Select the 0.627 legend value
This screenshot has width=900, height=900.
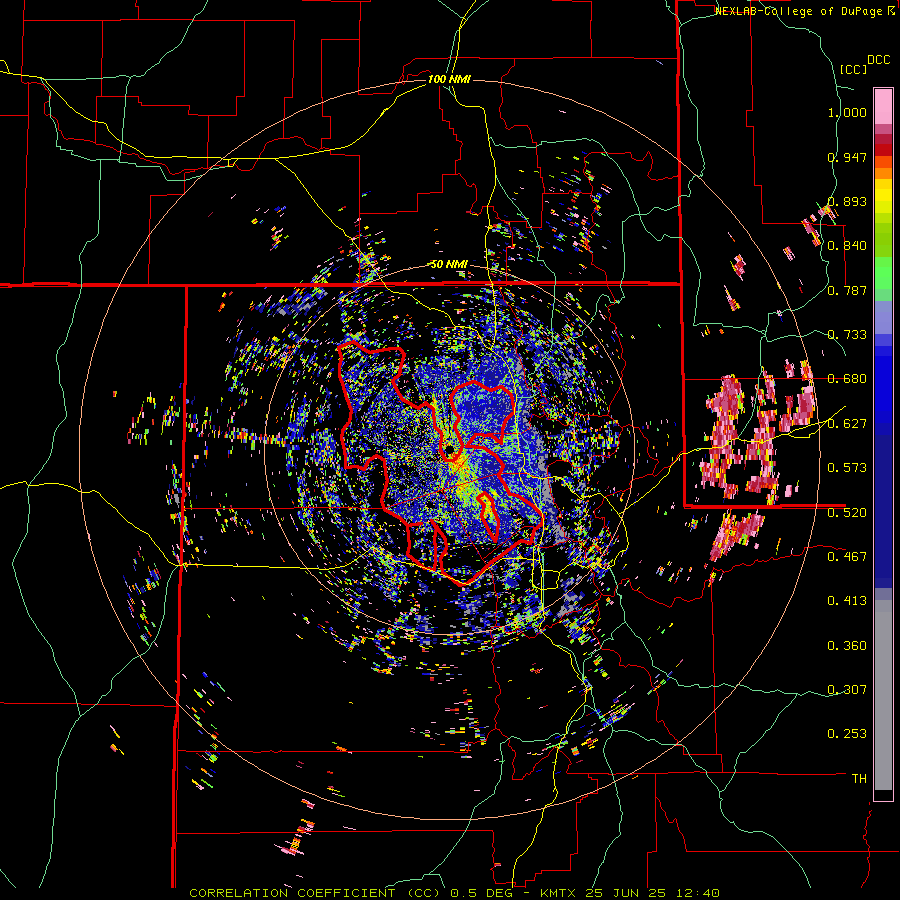[847, 424]
